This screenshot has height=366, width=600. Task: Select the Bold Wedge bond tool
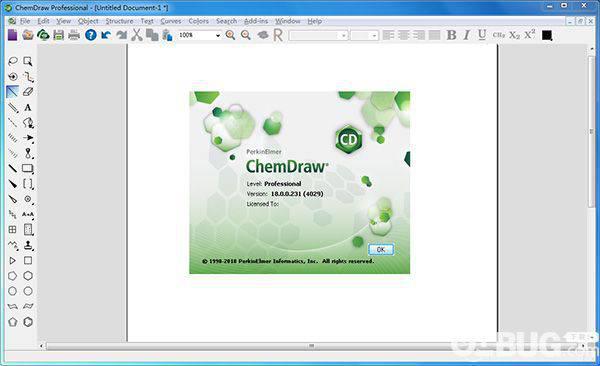coord(13,184)
